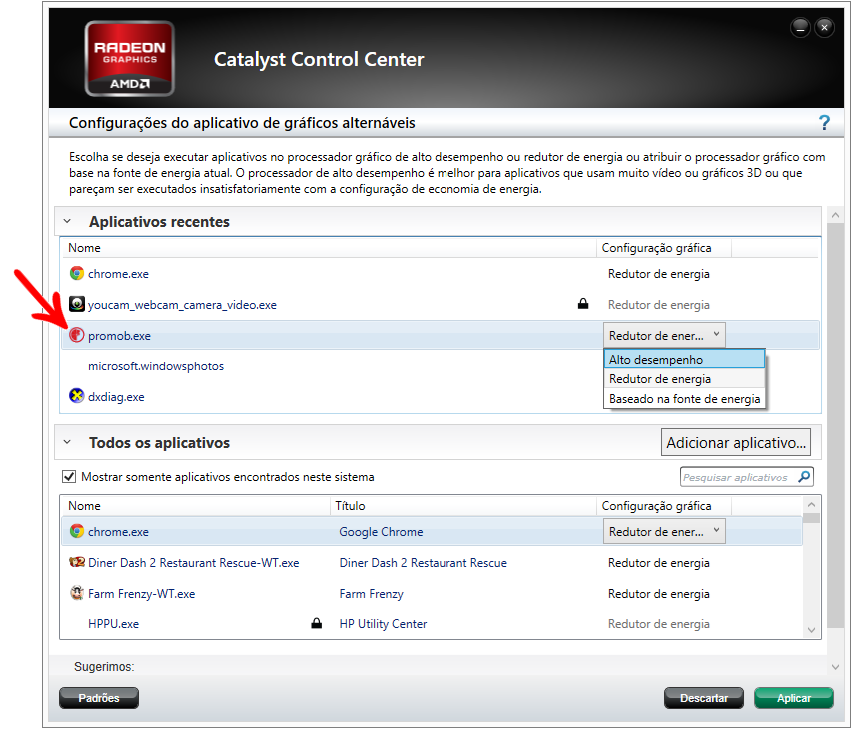The height and width of the screenshot is (740, 856).
Task: Click the chrome.exe icon in Todos os aplicativos
Action: click(x=76, y=531)
